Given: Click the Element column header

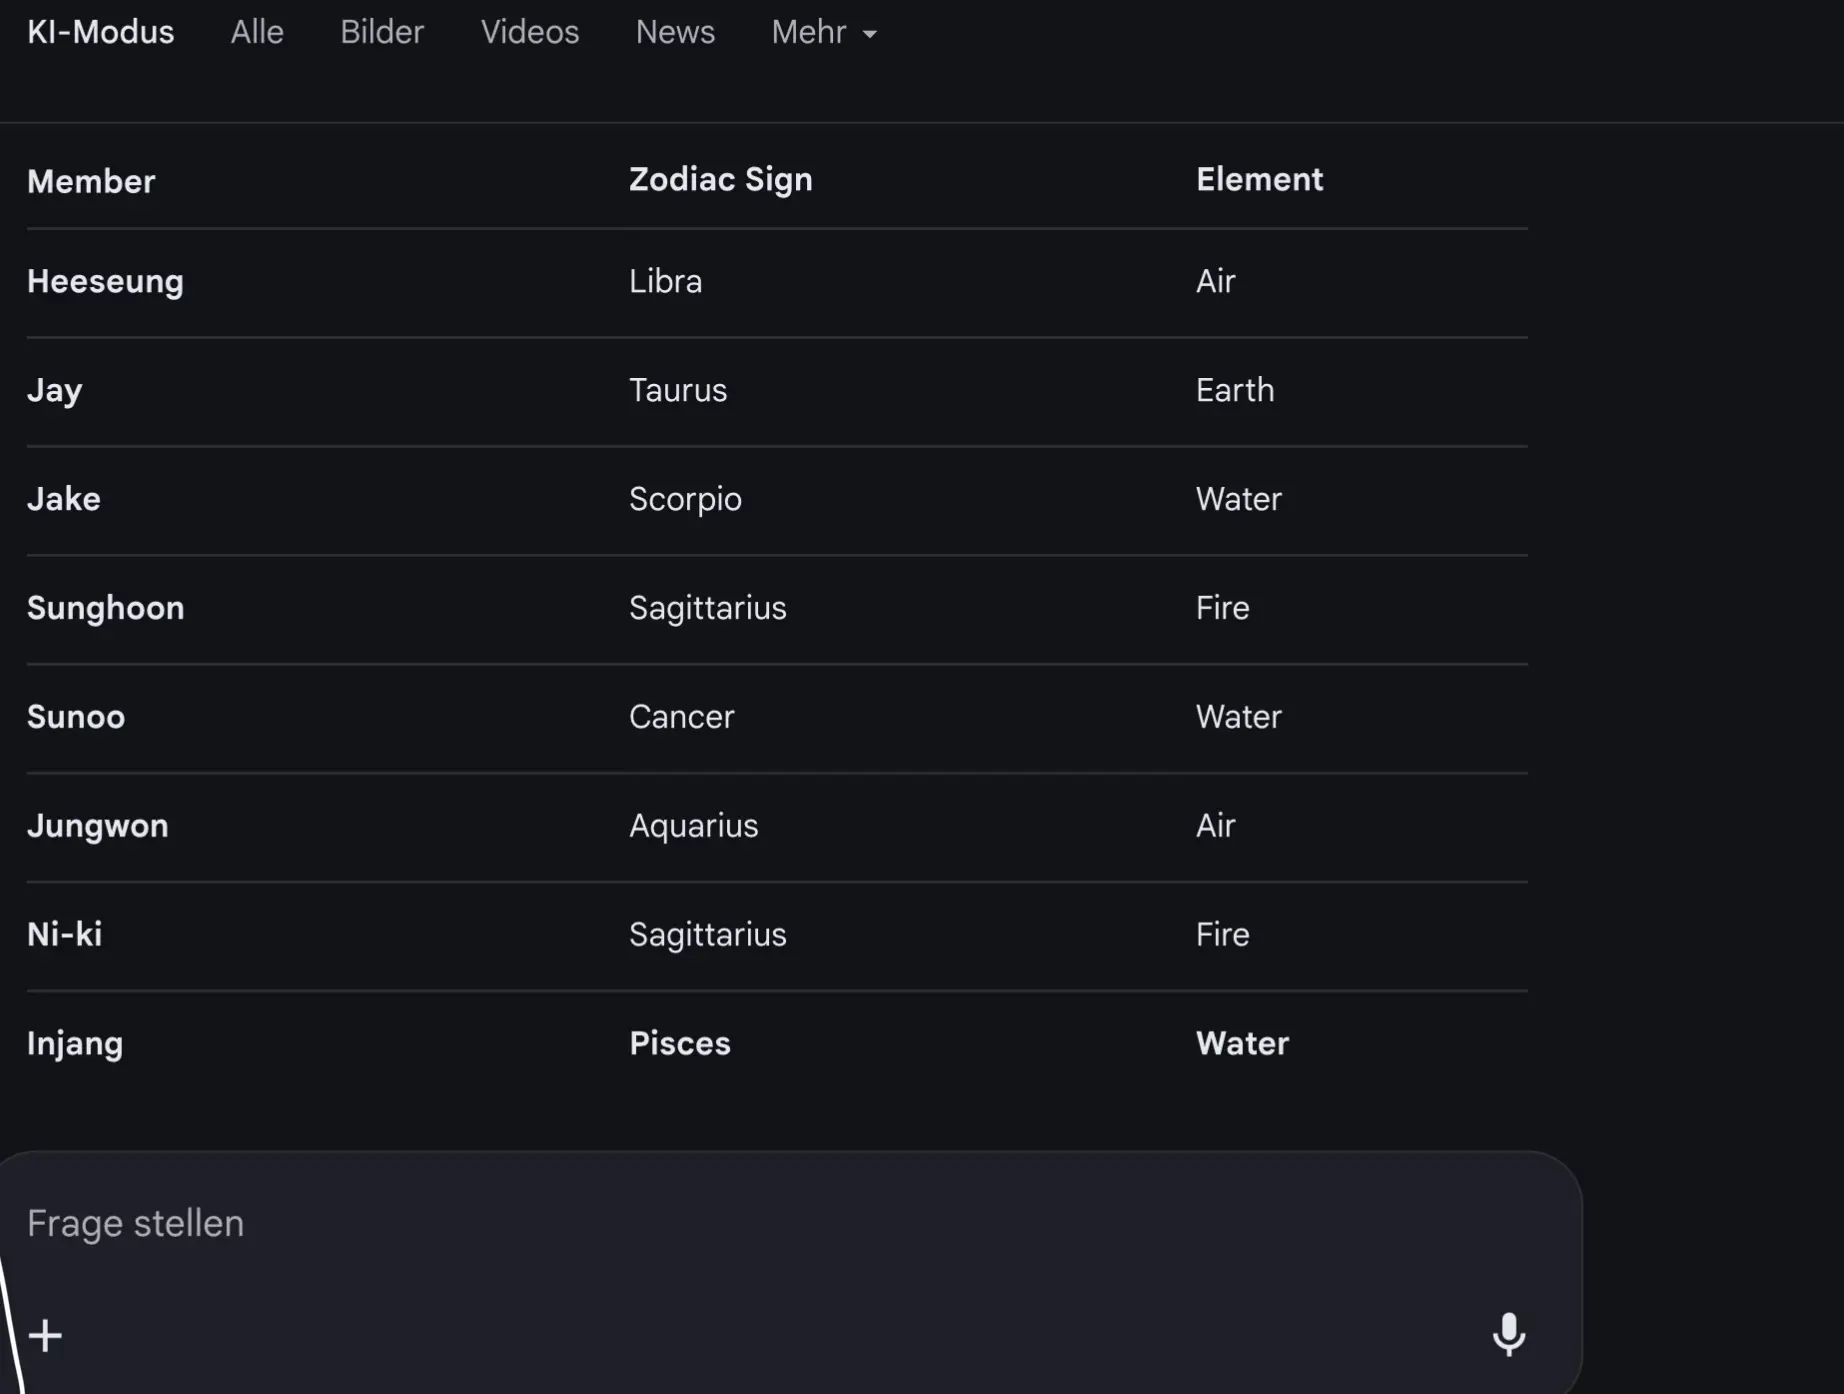Looking at the screenshot, I should (1259, 180).
